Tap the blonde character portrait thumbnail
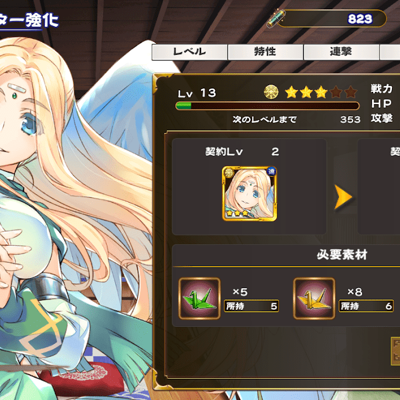The image size is (400, 400). pyautogui.click(x=249, y=194)
